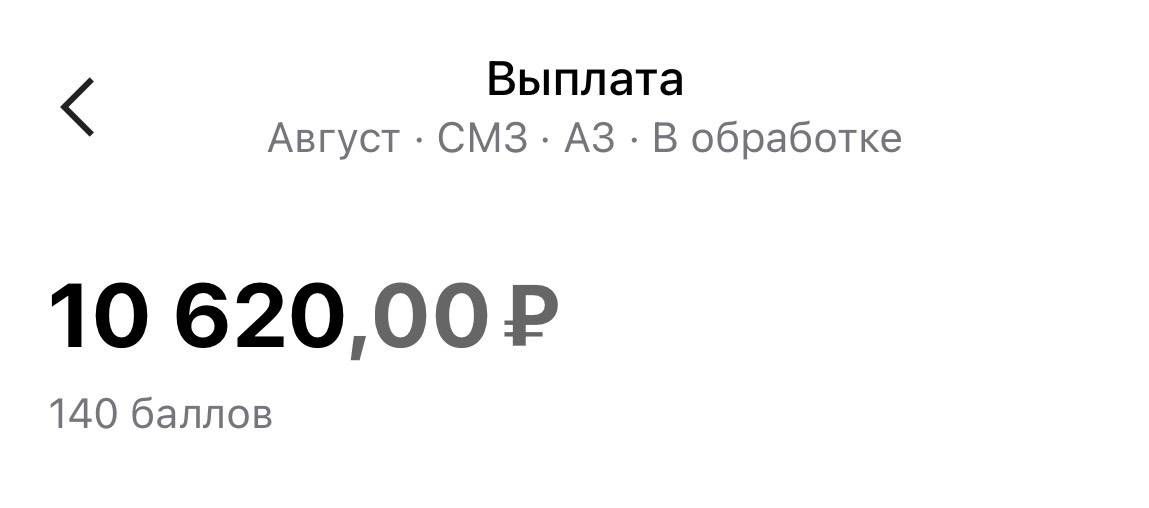
Task: Click the gray ,00 kopecks portion
Action: (x=418, y=320)
